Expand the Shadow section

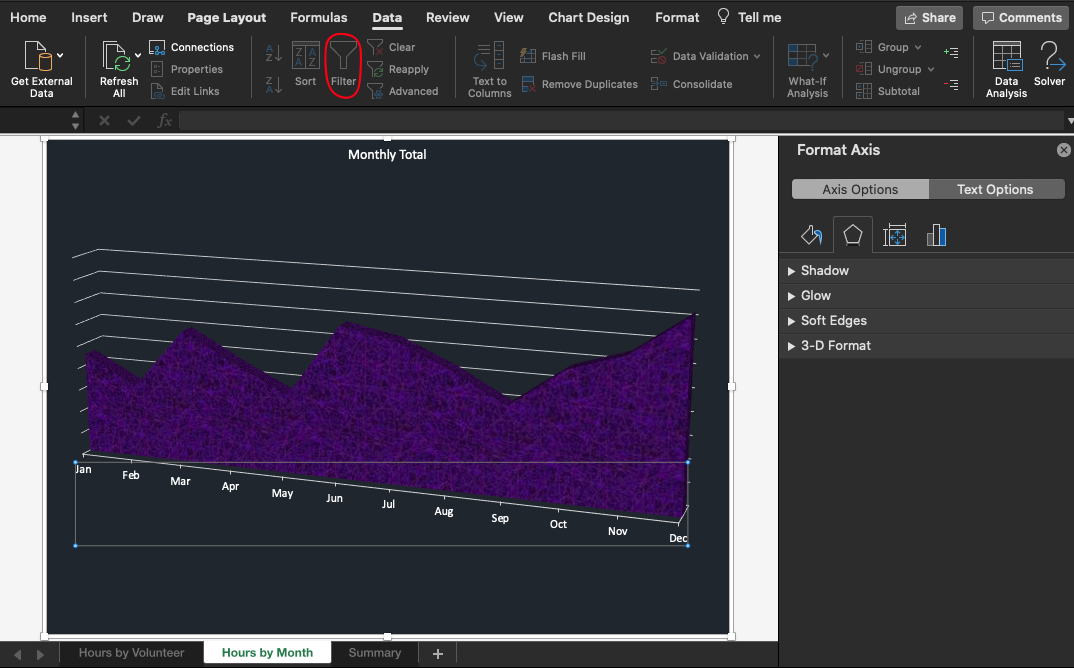point(824,271)
